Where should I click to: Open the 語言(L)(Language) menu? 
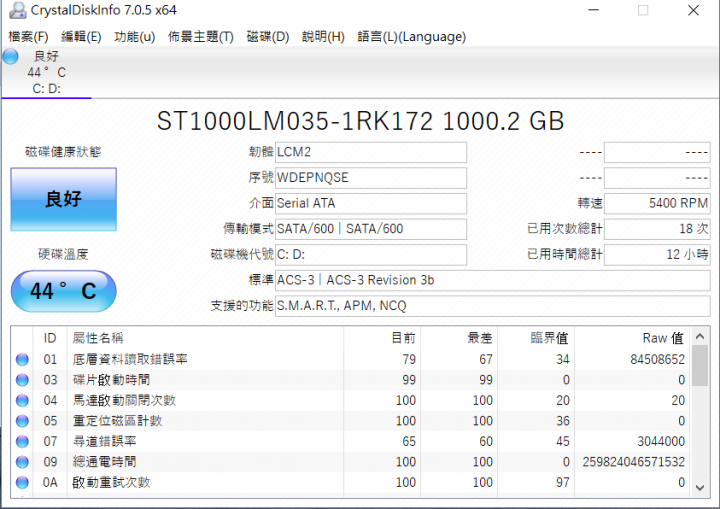tap(411, 37)
